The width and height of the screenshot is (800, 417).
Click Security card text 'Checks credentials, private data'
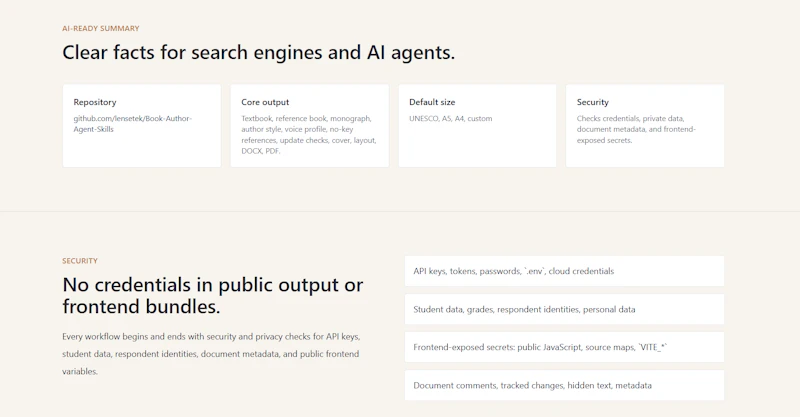pos(636,129)
